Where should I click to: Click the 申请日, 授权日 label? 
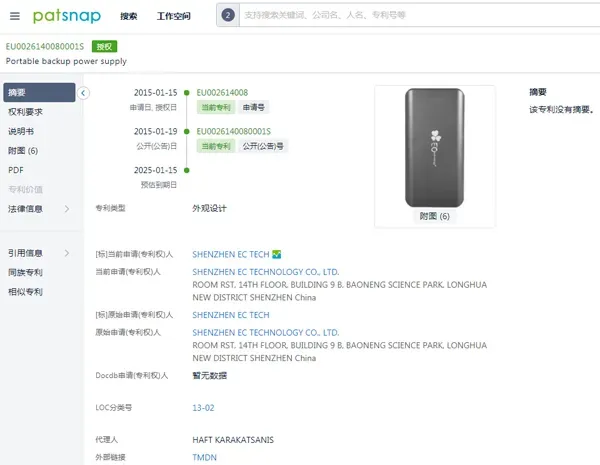click(153, 108)
